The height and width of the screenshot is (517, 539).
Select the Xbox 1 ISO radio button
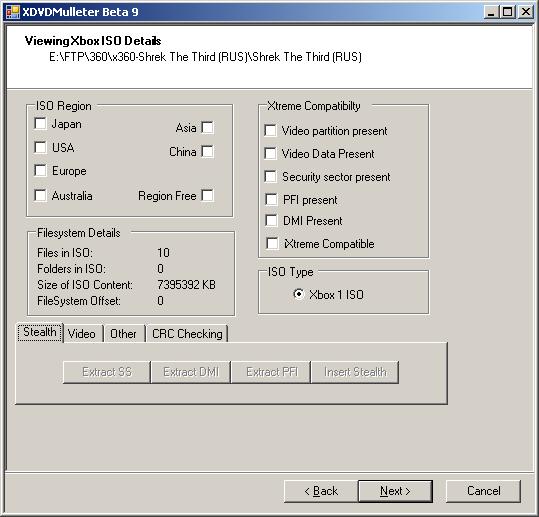[299, 294]
